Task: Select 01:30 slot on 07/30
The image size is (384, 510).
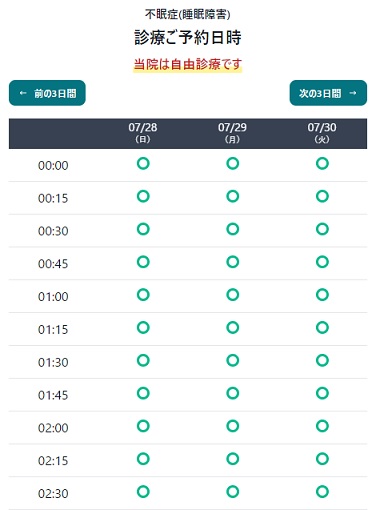Action: pos(322,360)
